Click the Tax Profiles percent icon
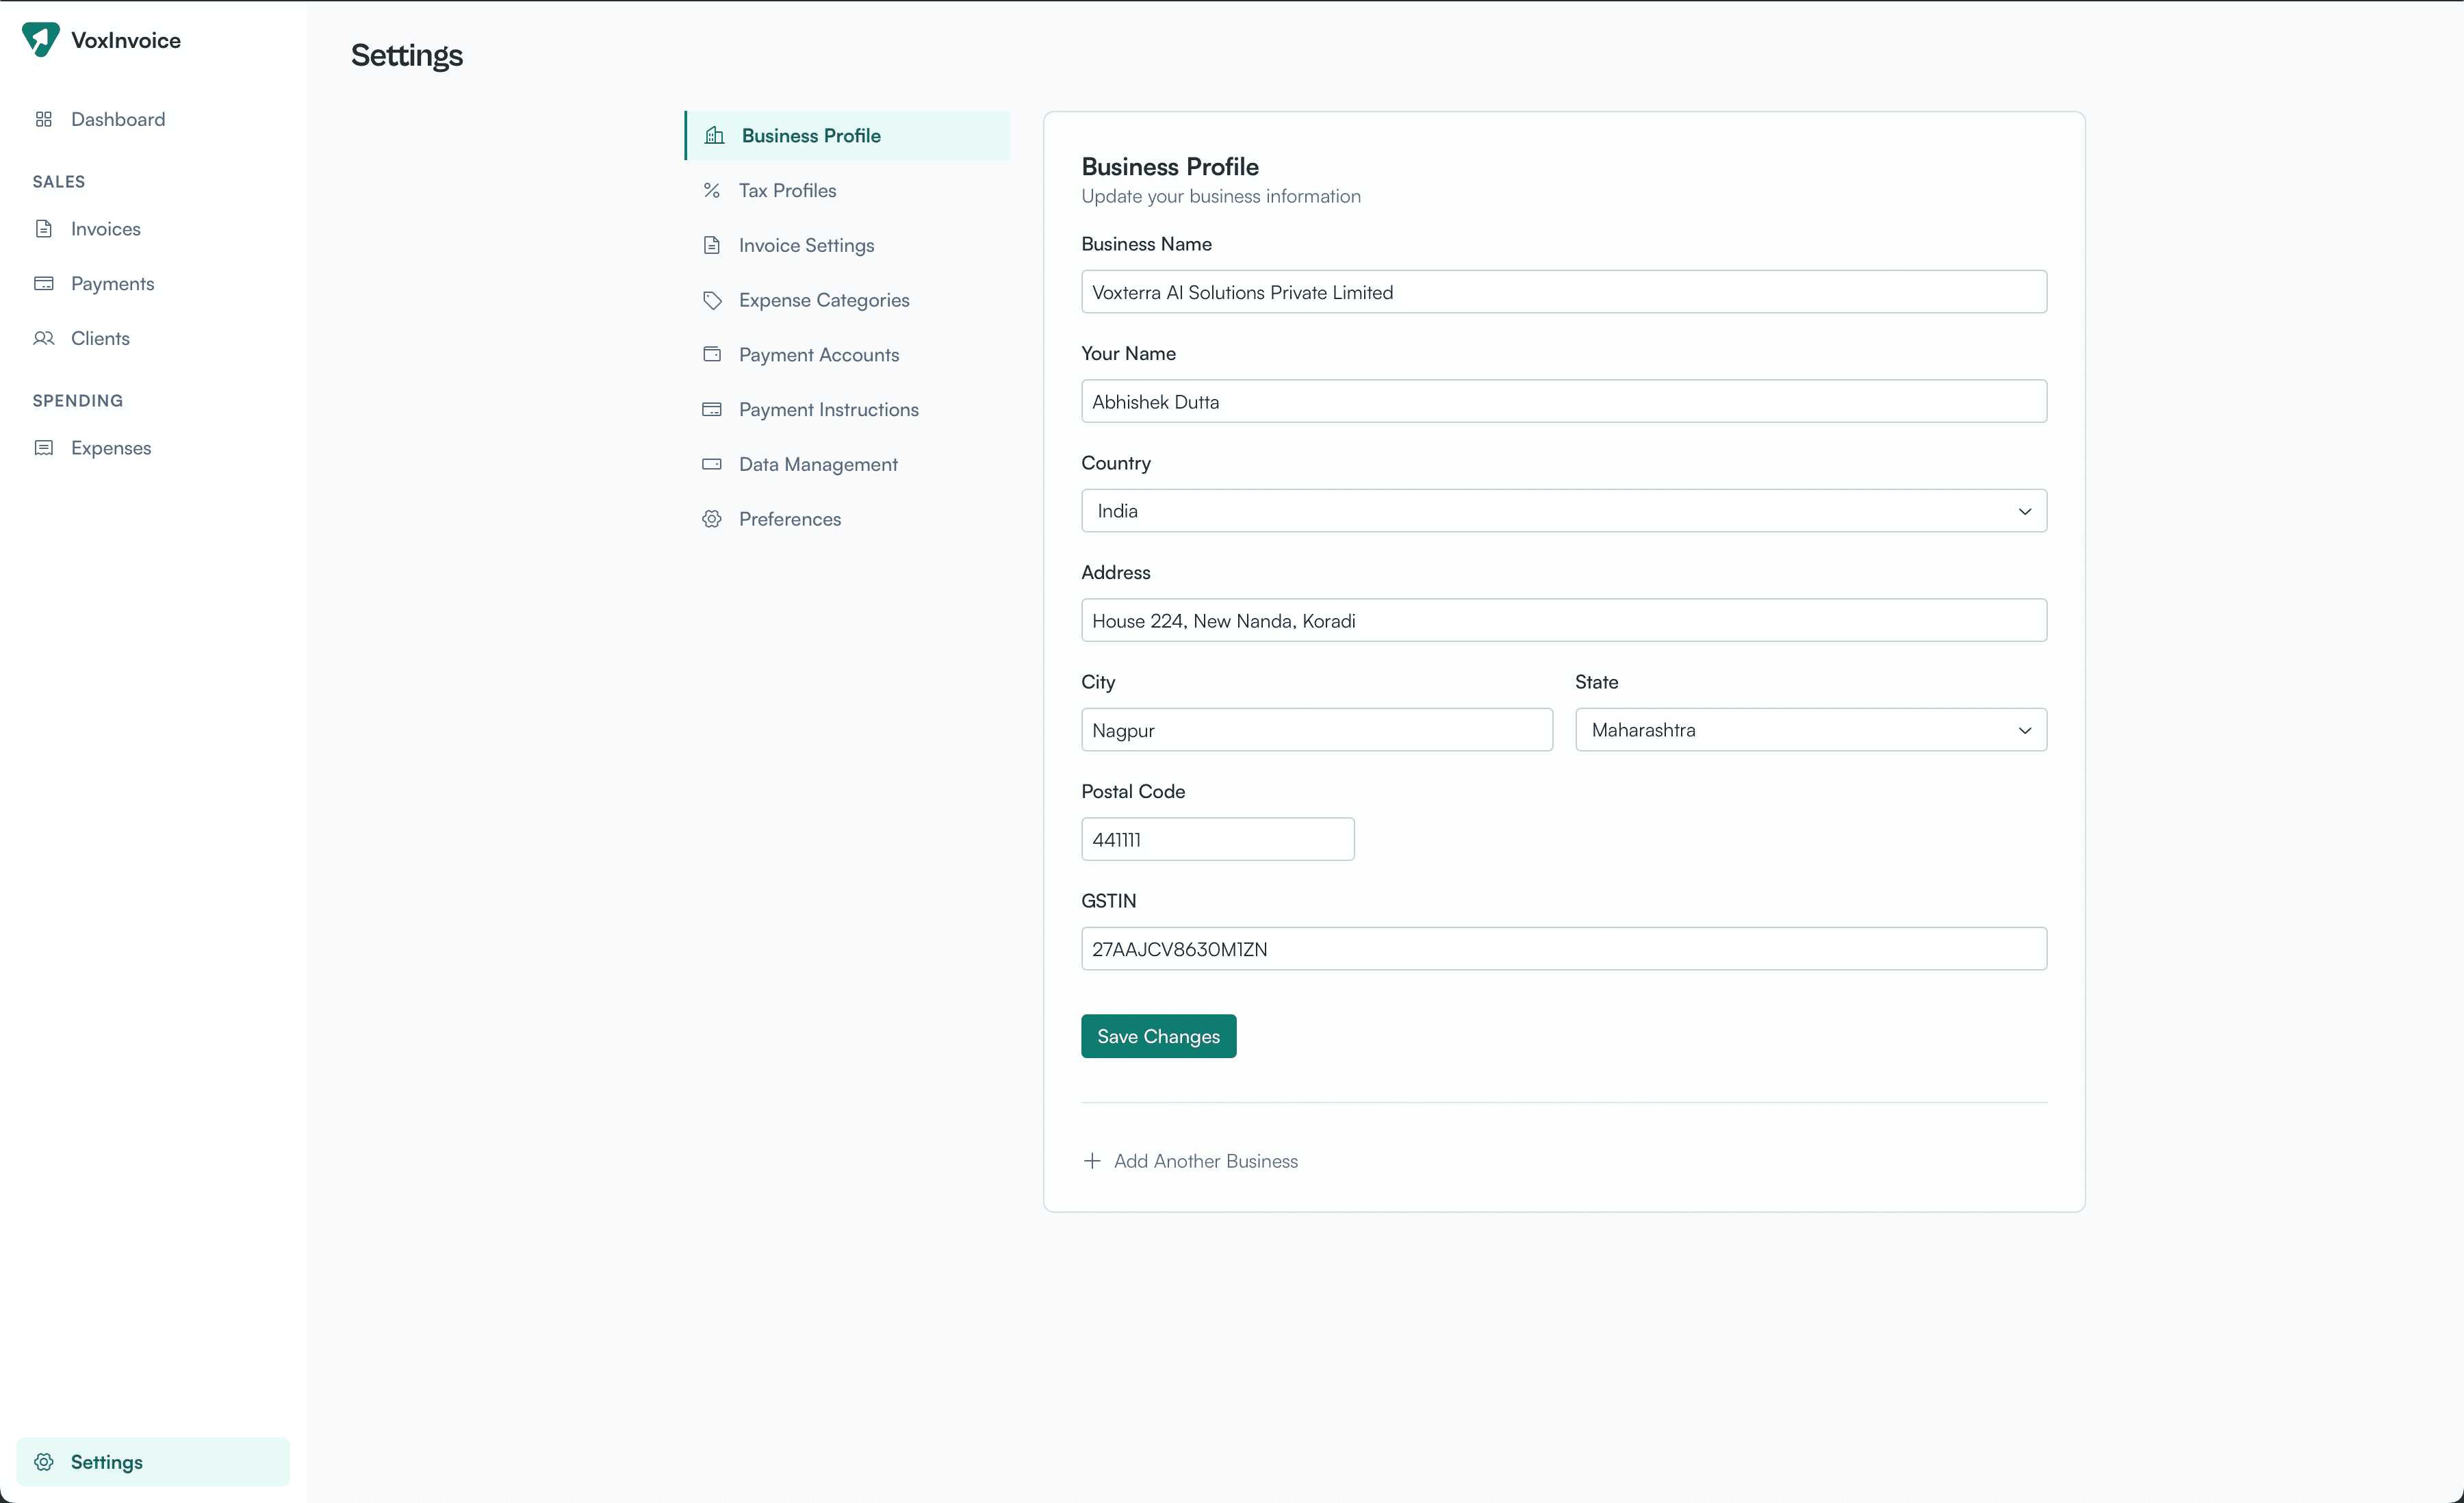This screenshot has height=1503, width=2464. [x=711, y=190]
